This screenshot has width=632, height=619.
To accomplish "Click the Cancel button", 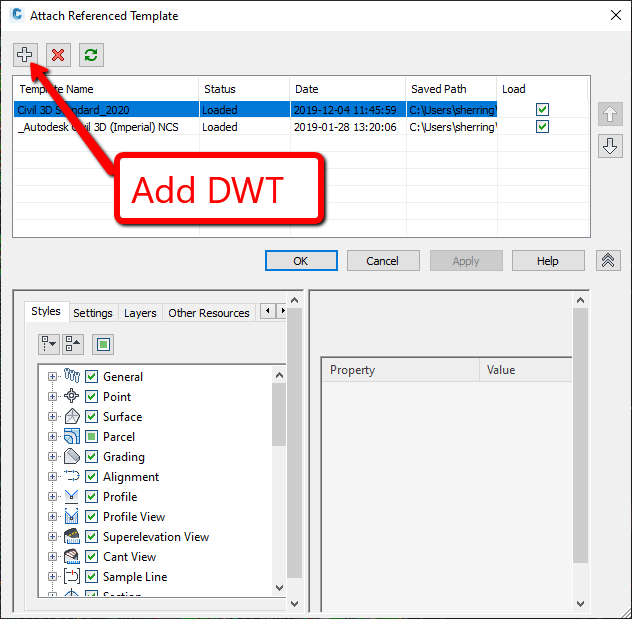I will tap(383, 261).
